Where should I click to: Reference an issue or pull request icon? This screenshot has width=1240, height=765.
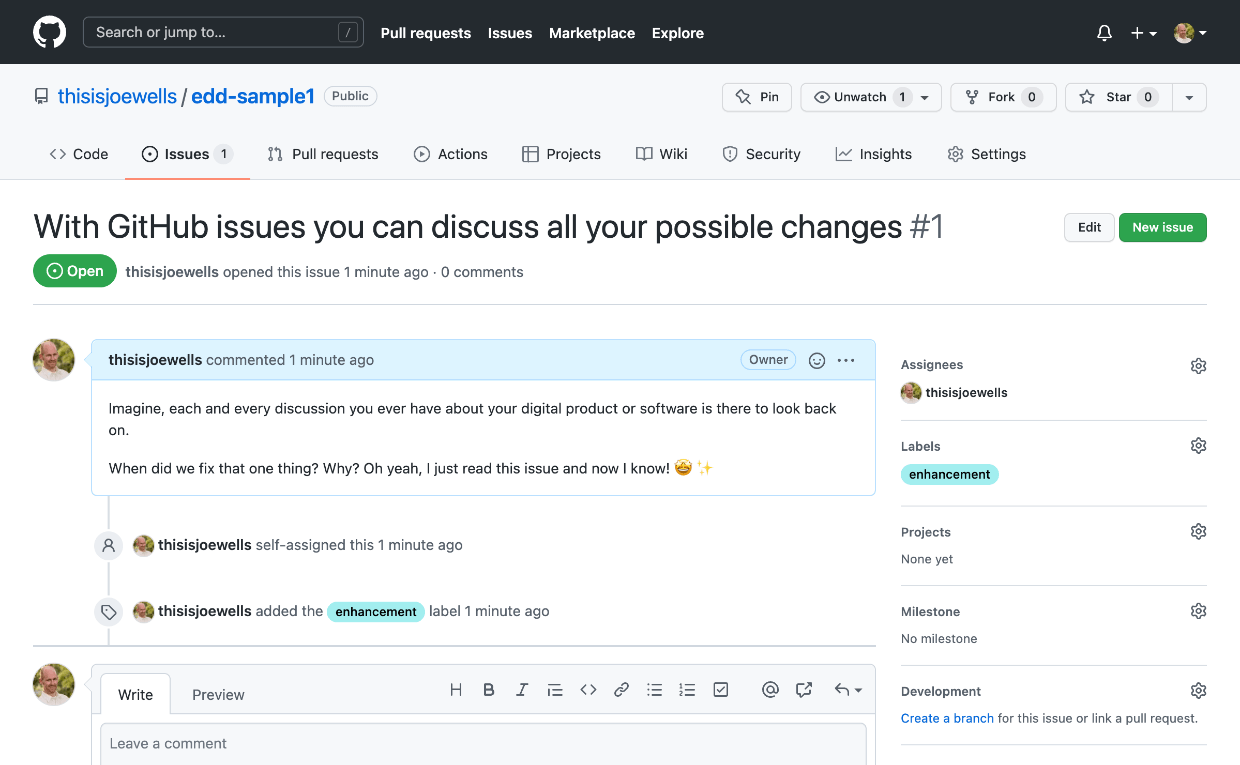[803, 690]
